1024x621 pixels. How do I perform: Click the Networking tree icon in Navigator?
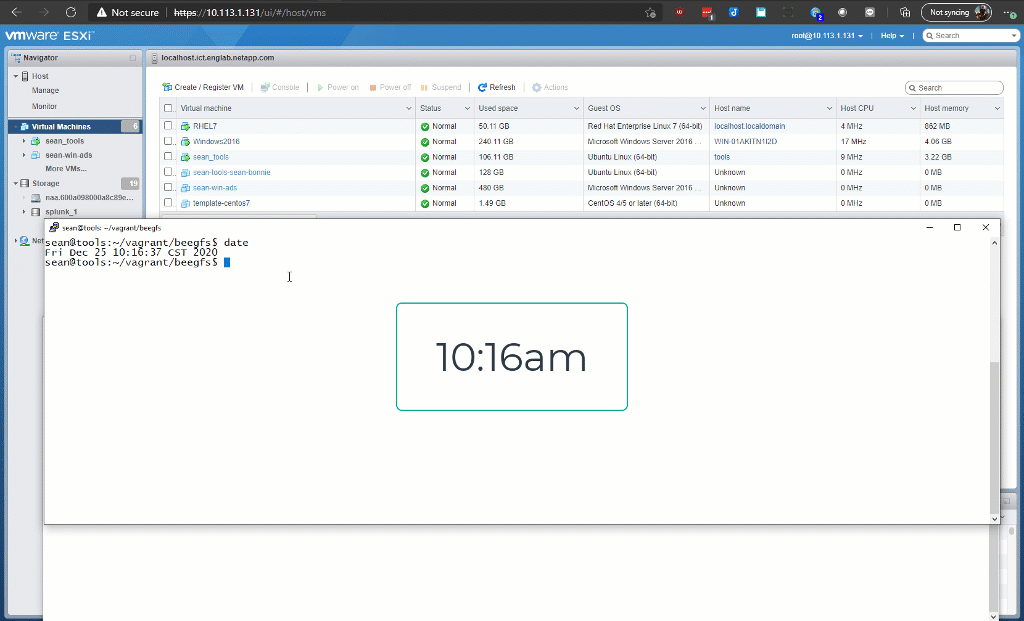[24, 241]
